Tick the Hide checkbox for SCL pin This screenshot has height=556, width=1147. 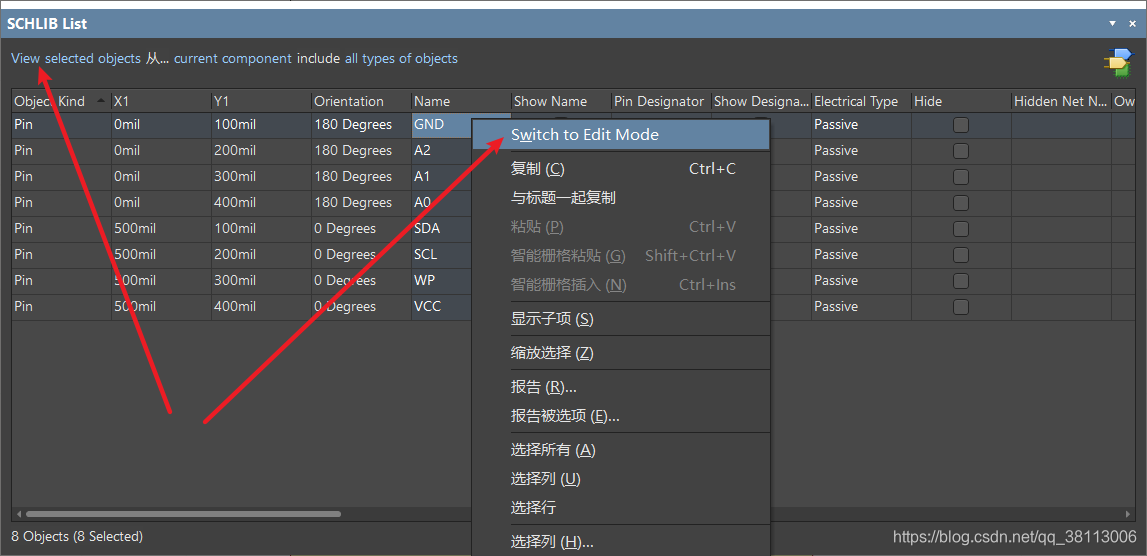coord(960,255)
